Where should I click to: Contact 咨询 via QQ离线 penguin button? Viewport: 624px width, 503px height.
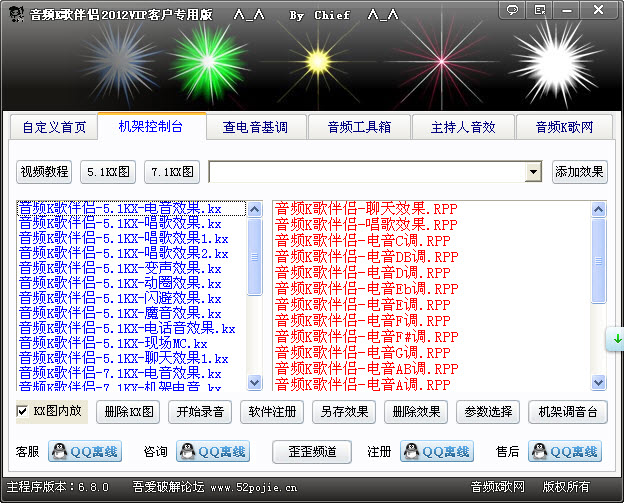click(213, 451)
